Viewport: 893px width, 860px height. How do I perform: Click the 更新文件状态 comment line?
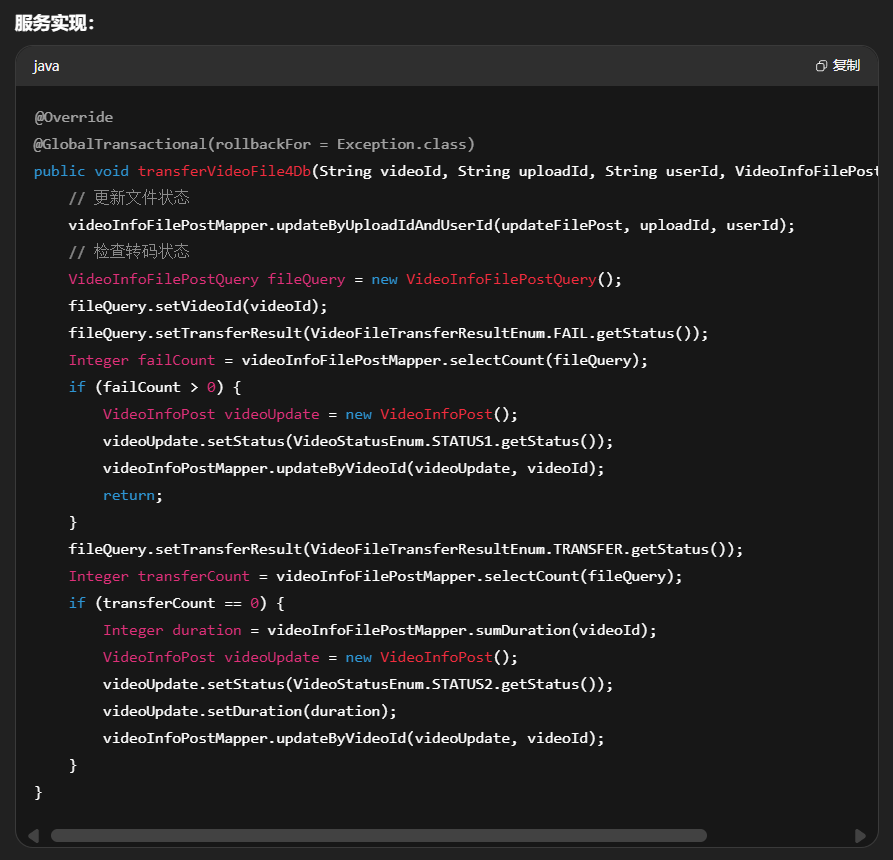tap(129, 198)
